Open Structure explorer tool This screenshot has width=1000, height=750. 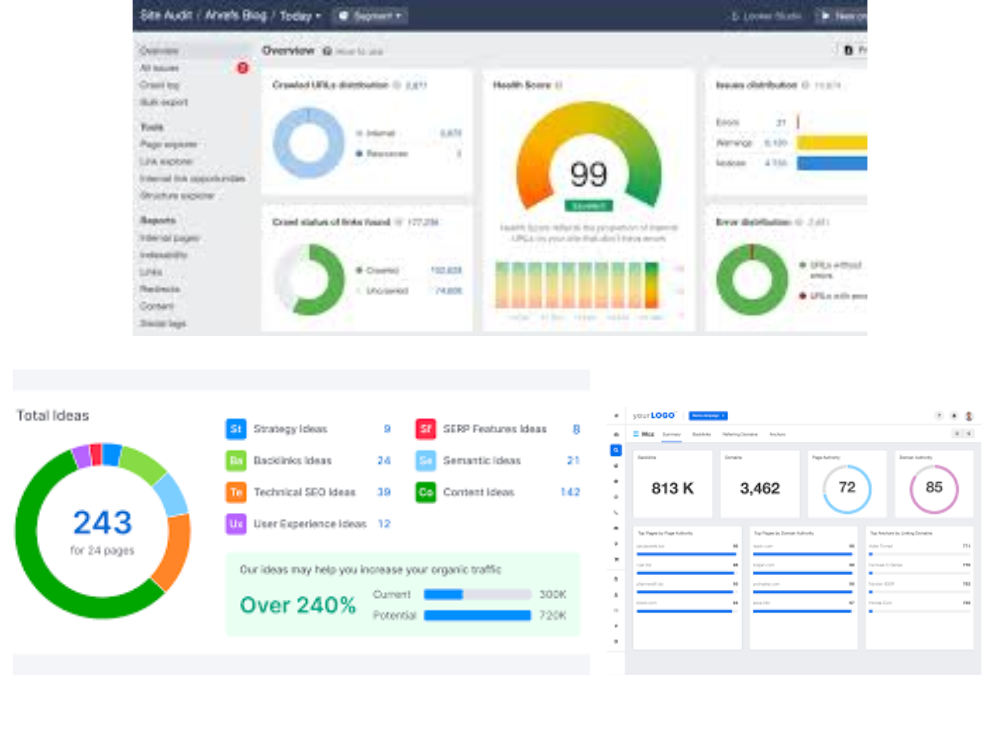[x=177, y=196]
